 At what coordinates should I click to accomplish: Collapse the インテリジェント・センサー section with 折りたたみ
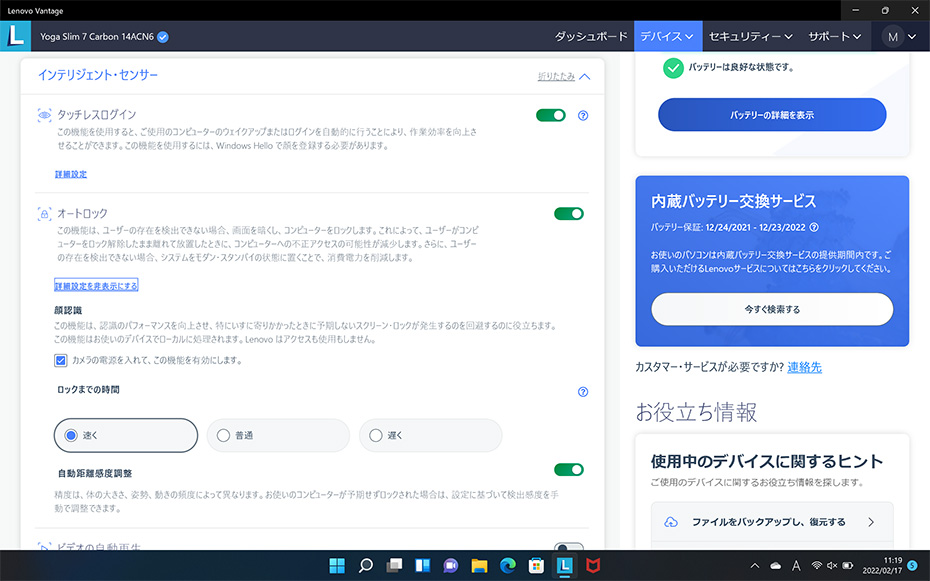pyautogui.click(x=563, y=76)
